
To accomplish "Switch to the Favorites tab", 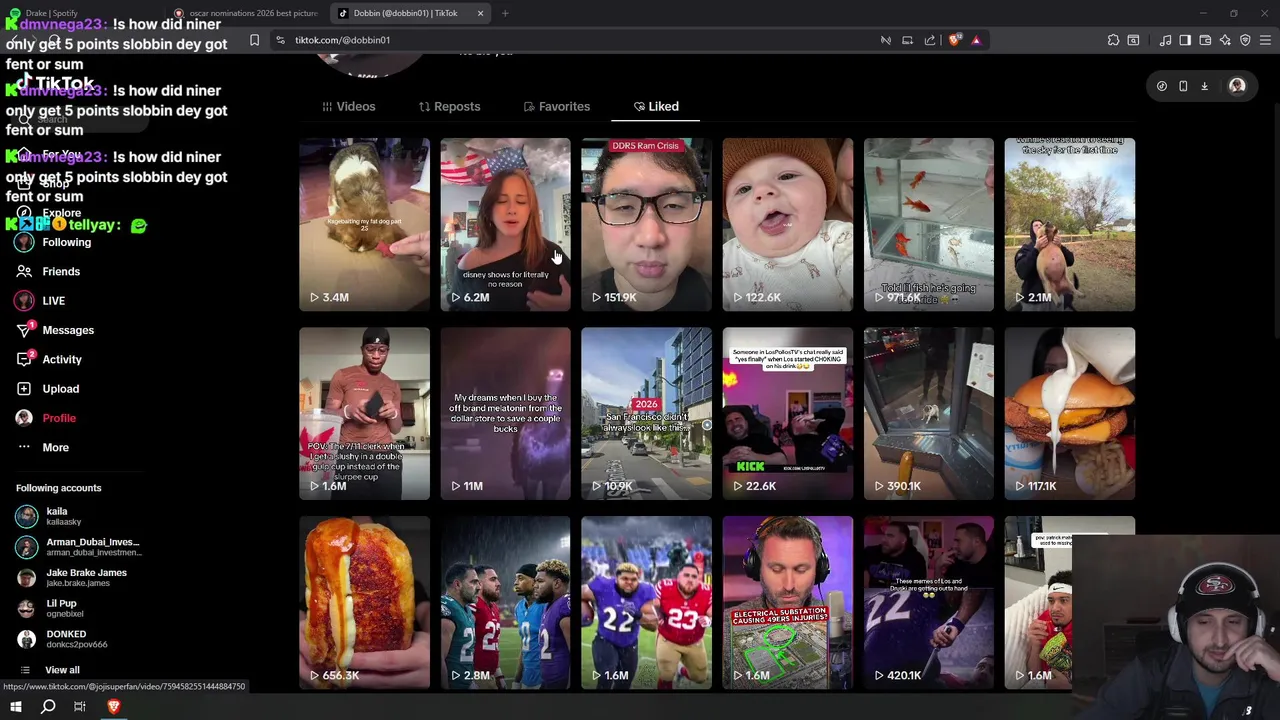I will [557, 106].
